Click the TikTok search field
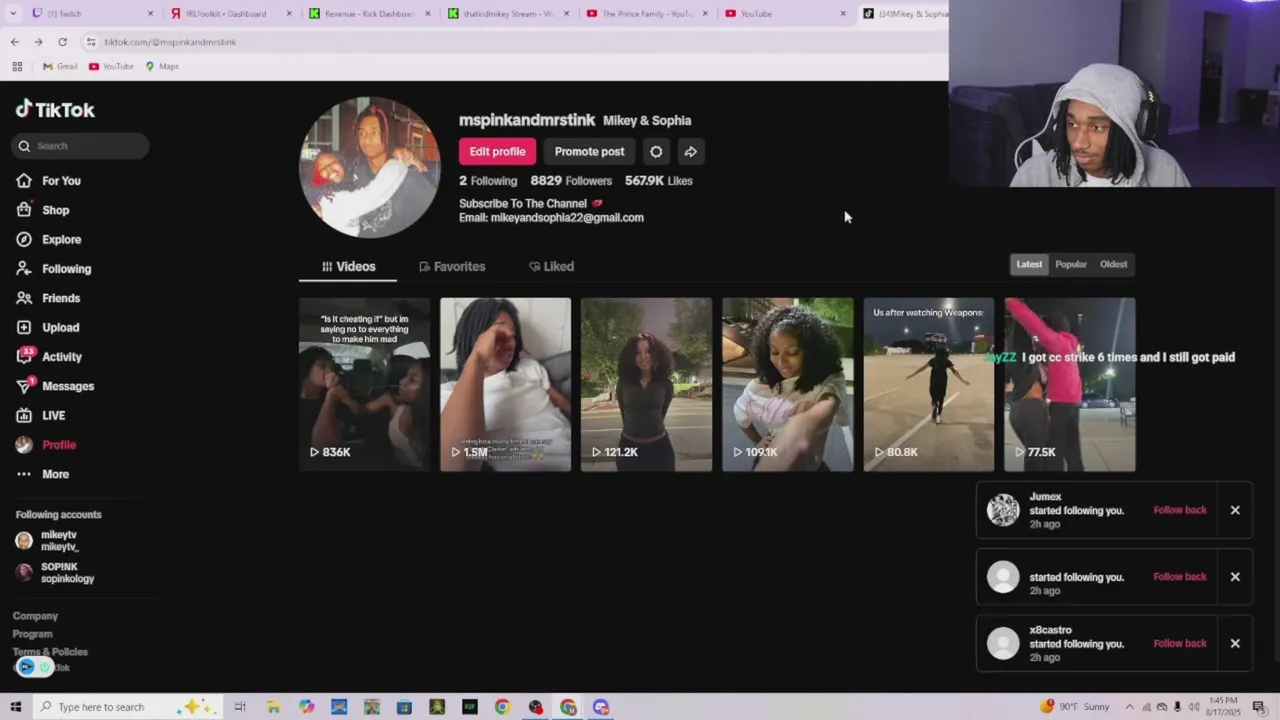 (81, 146)
